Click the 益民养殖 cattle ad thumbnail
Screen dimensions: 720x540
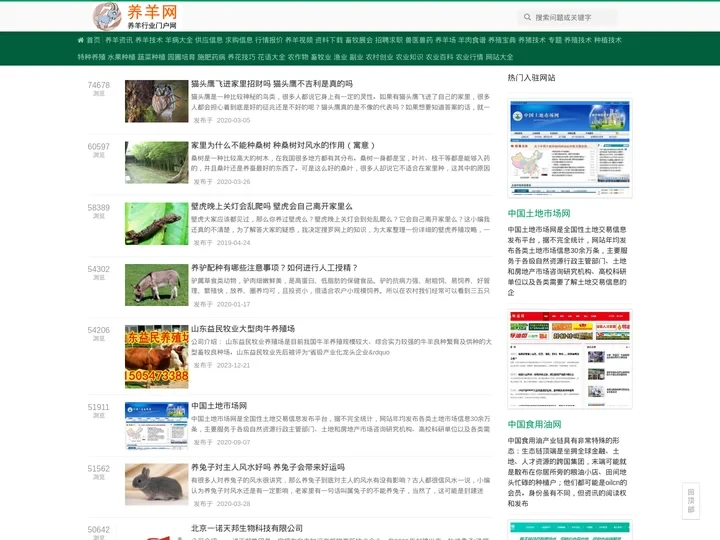(x=157, y=357)
